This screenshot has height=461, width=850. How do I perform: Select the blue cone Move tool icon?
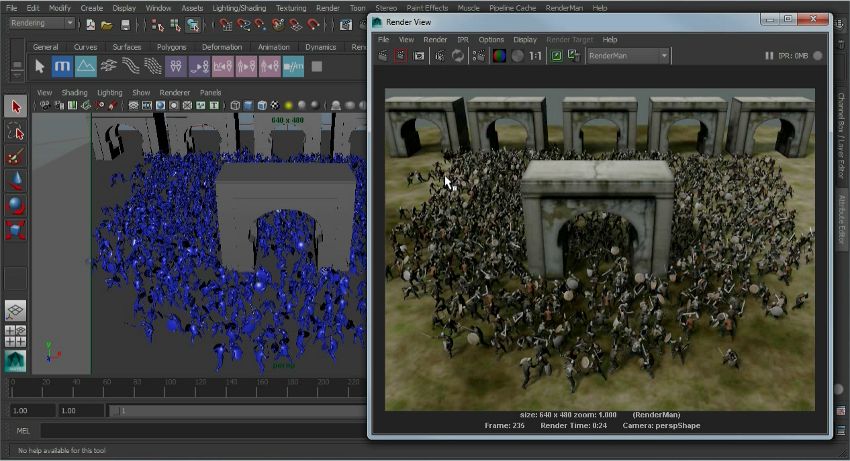coord(16,181)
